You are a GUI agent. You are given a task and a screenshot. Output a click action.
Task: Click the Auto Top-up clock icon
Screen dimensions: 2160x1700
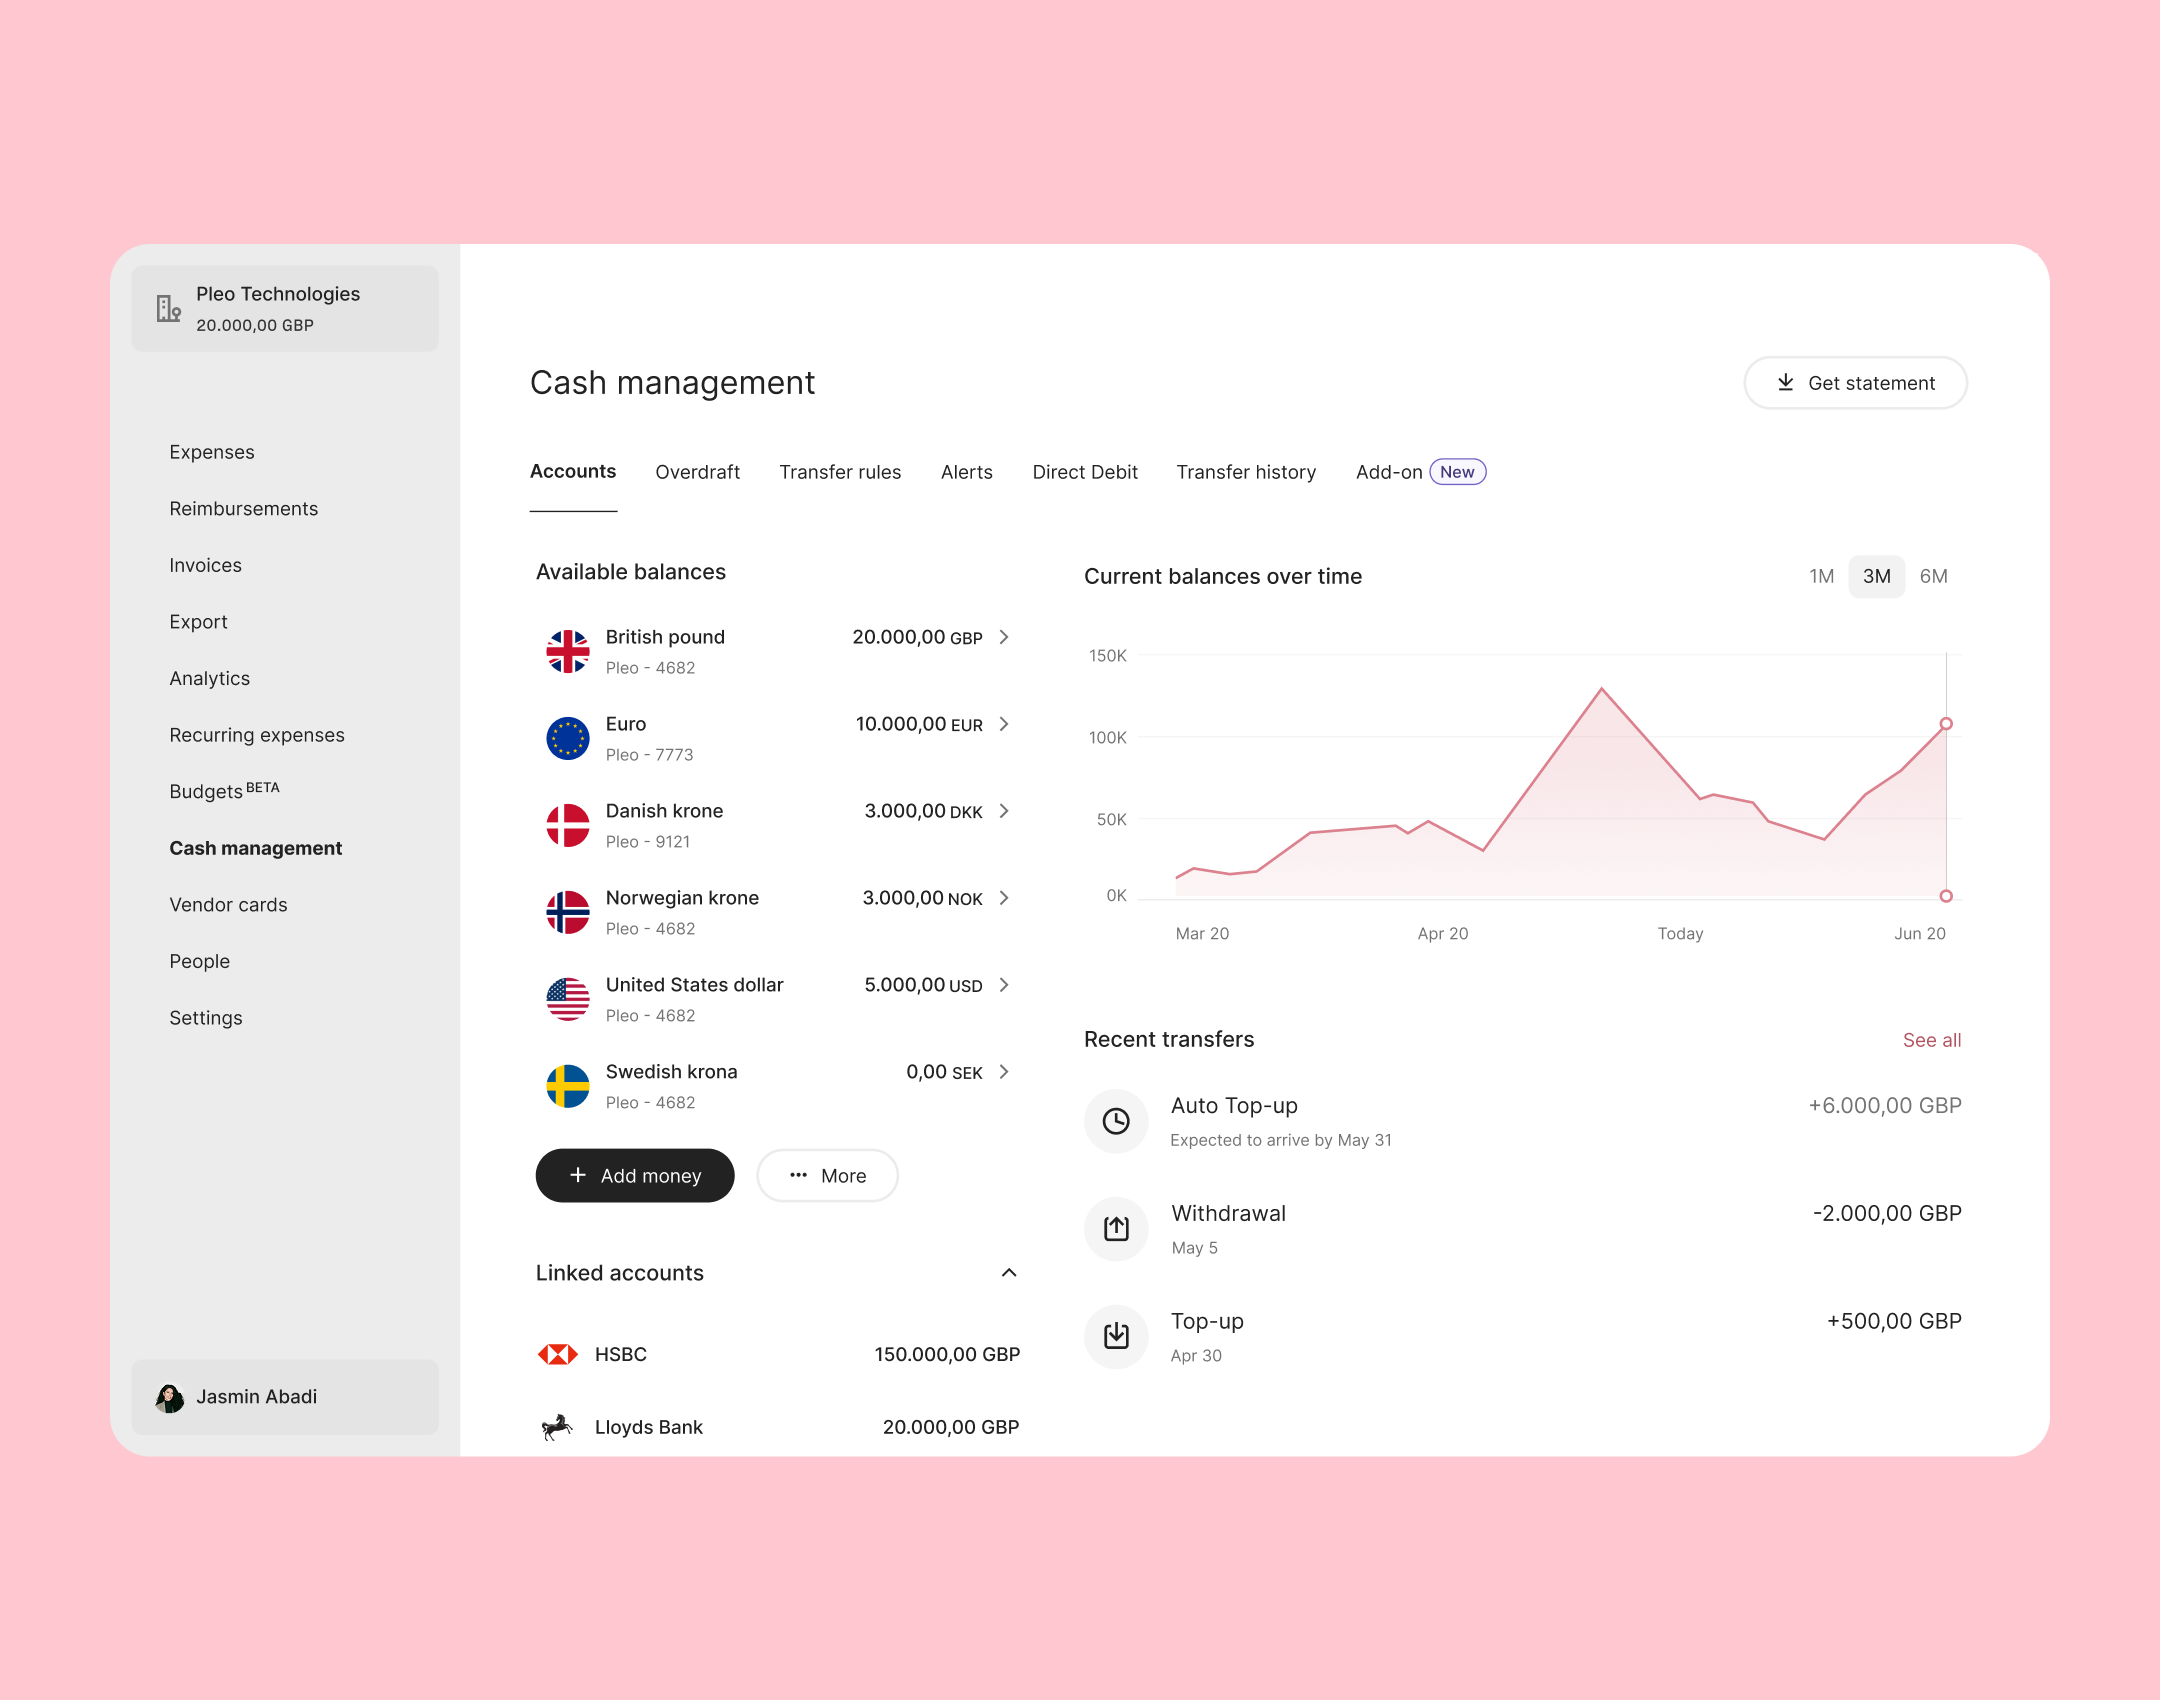point(1116,1121)
